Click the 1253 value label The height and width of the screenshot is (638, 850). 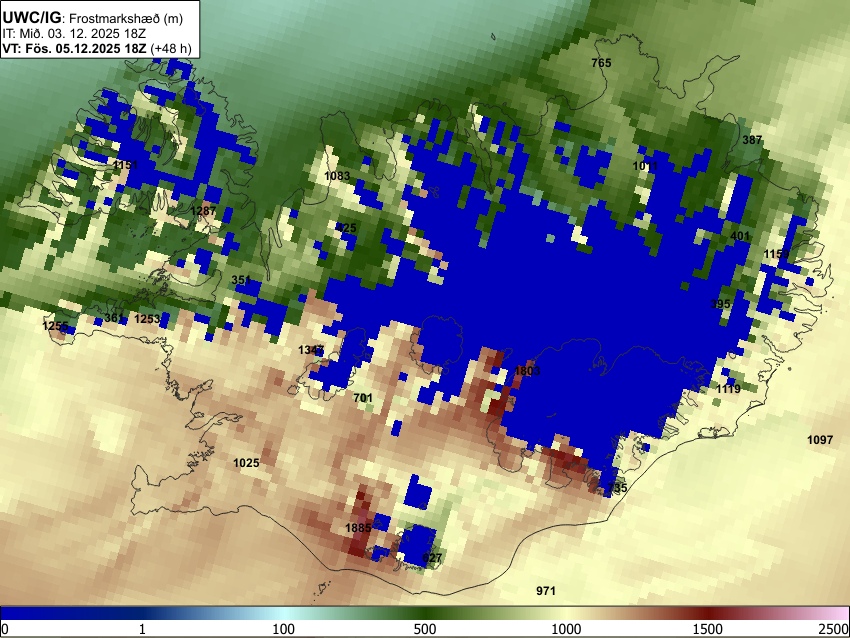point(147,319)
